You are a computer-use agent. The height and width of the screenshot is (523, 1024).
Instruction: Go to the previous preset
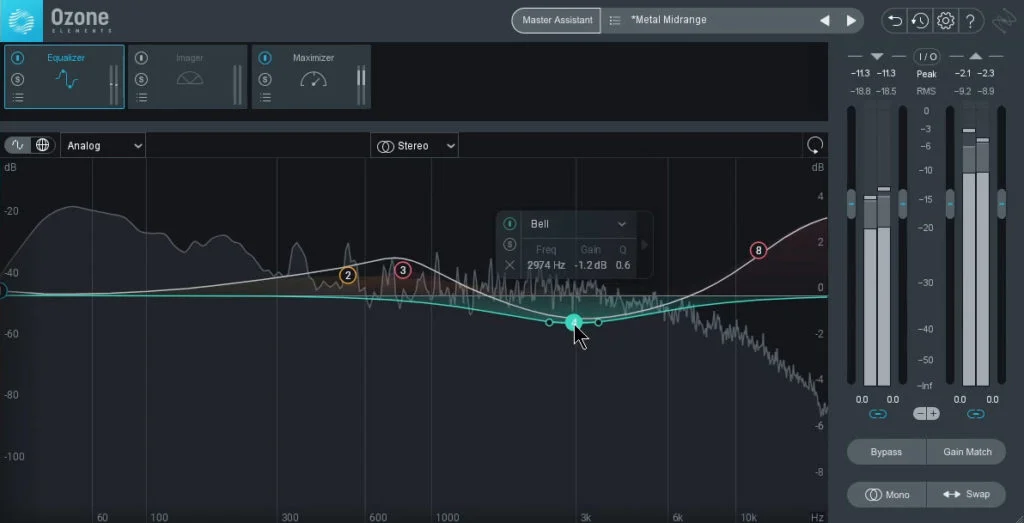pyautogui.click(x=825, y=20)
